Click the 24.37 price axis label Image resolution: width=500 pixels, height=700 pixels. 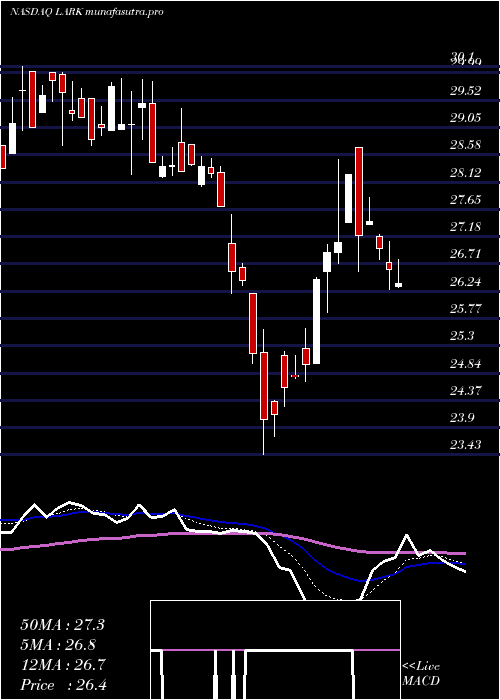(465, 391)
